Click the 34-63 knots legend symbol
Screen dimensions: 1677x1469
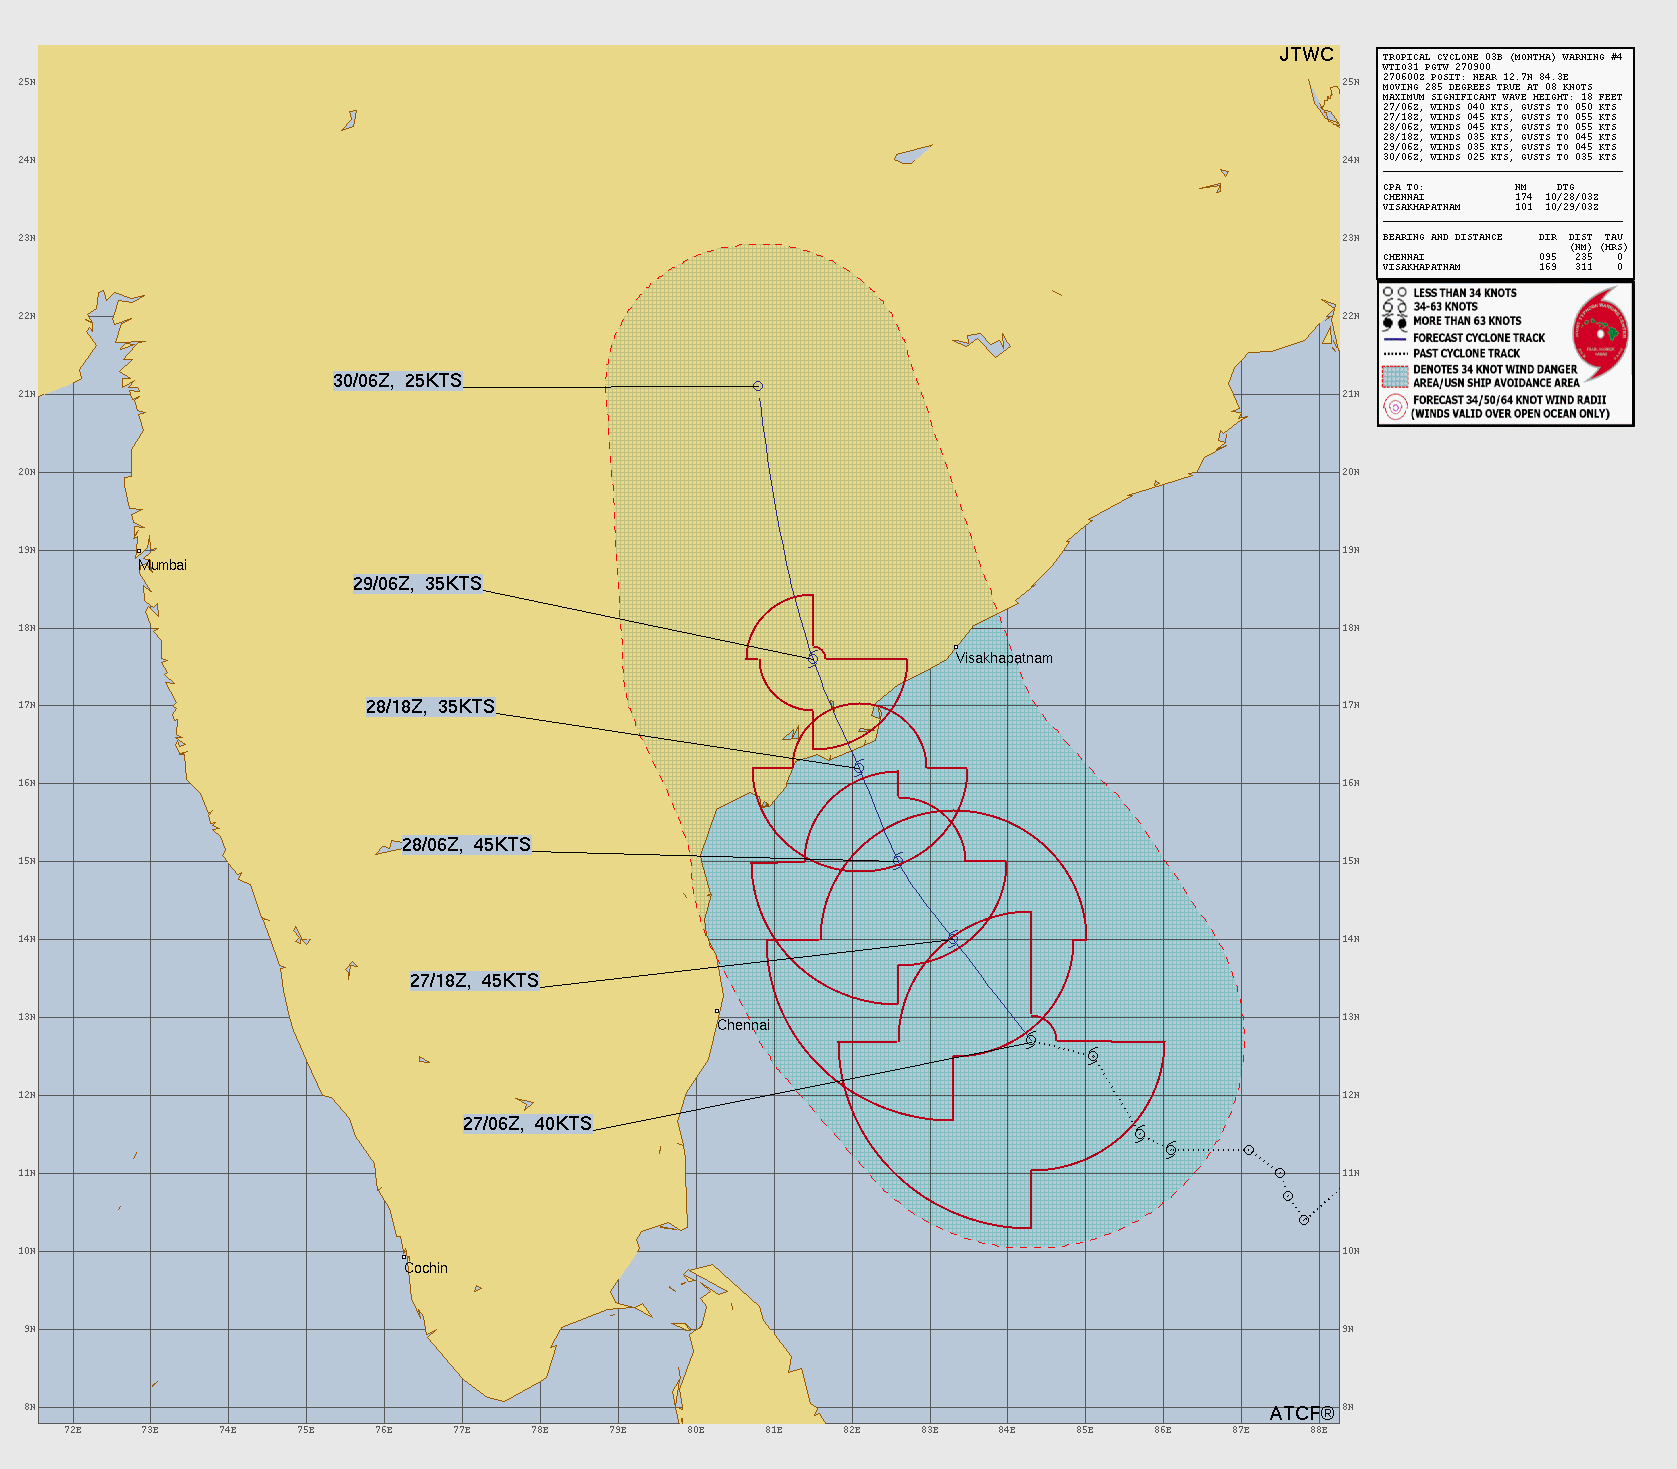point(1395,307)
